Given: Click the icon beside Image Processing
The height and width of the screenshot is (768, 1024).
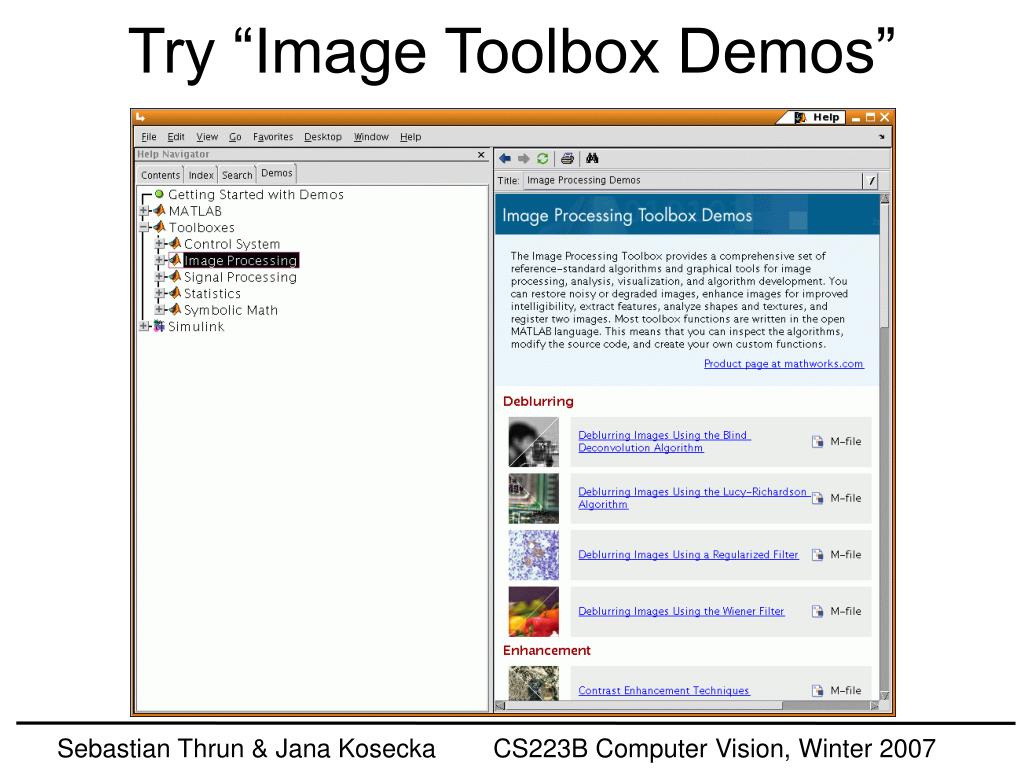Looking at the screenshot, I should [174, 260].
